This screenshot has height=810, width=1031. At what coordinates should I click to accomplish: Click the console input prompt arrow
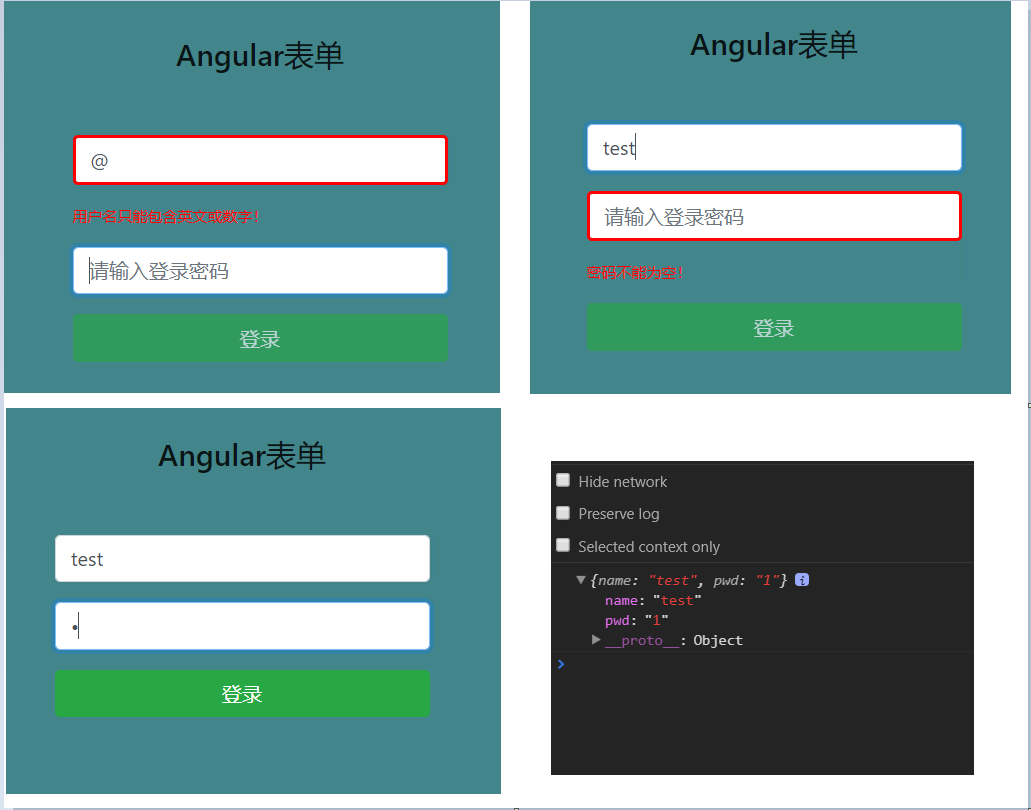pyautogui.click(x=561, y=664)
